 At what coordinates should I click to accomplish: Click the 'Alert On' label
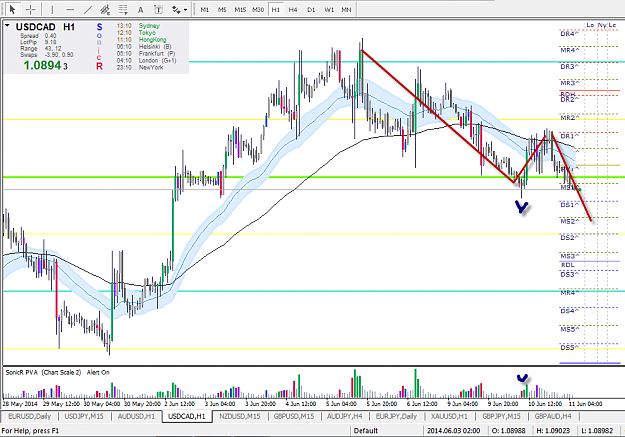click(x=98, y=372)
